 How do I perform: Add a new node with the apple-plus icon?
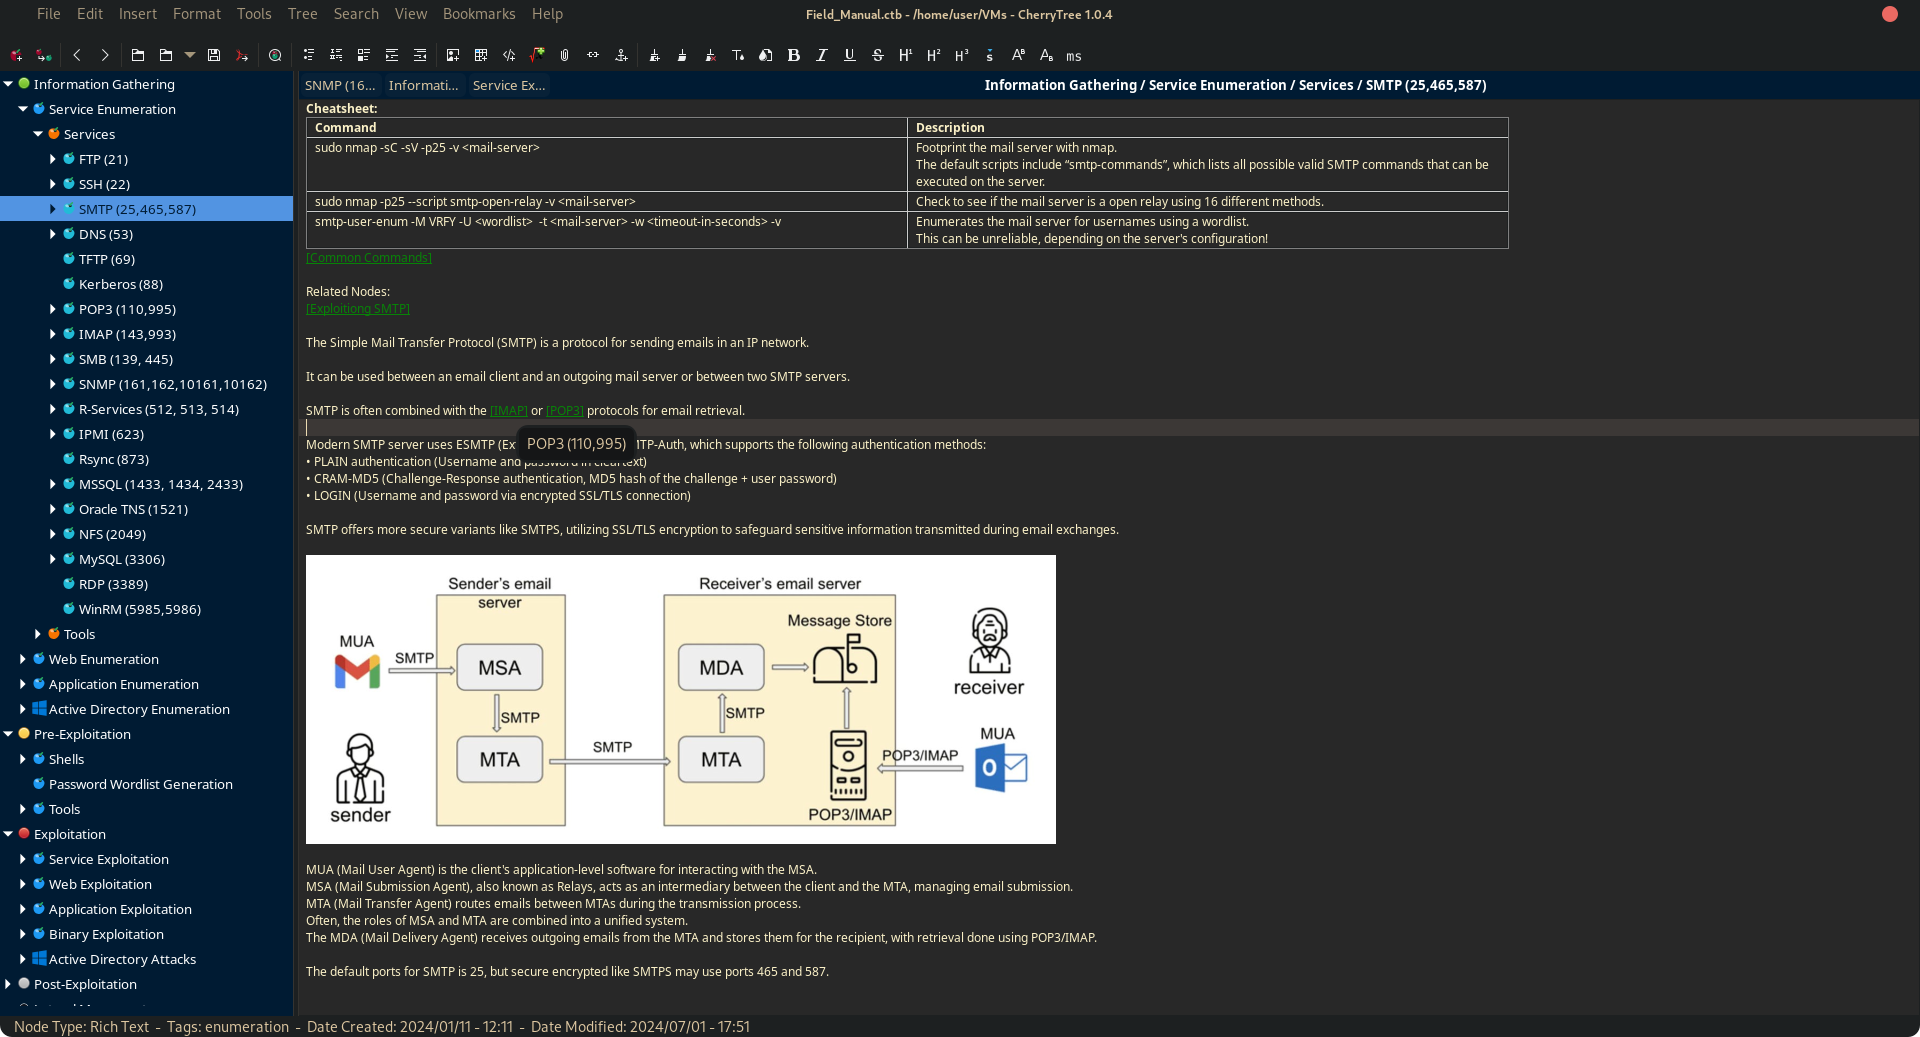click(x=16, y=56)
